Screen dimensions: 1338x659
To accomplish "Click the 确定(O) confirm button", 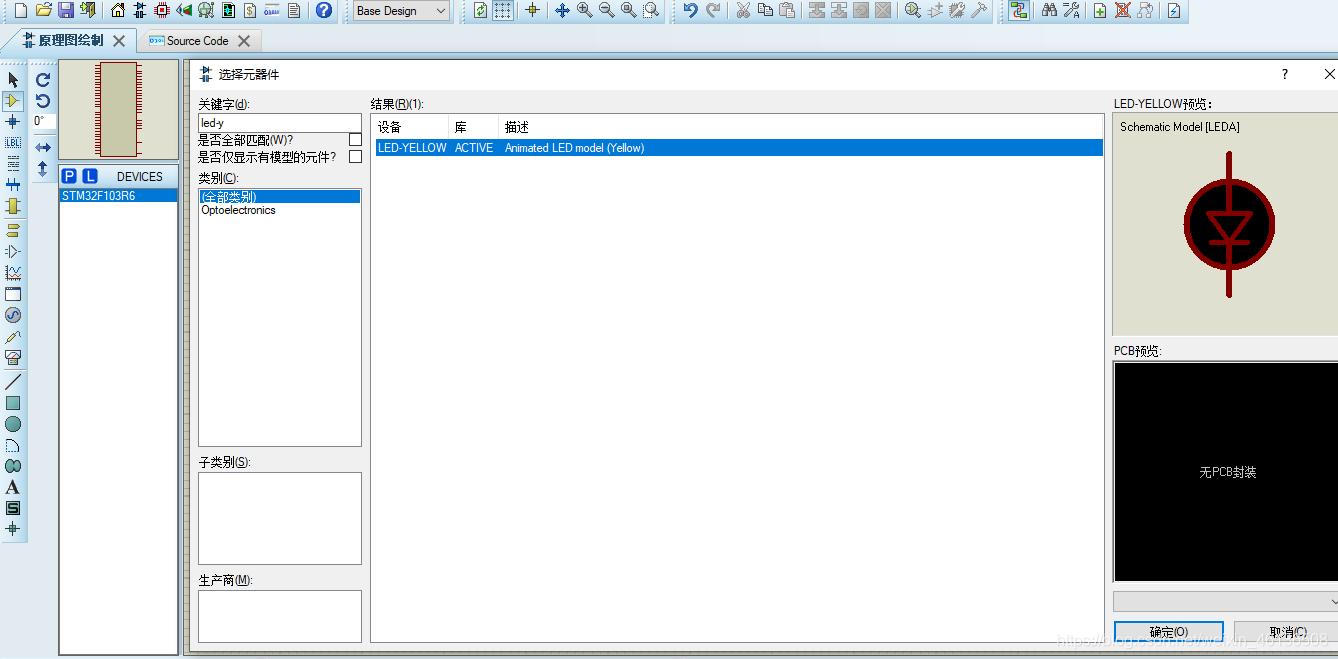I will [1168, 632].
